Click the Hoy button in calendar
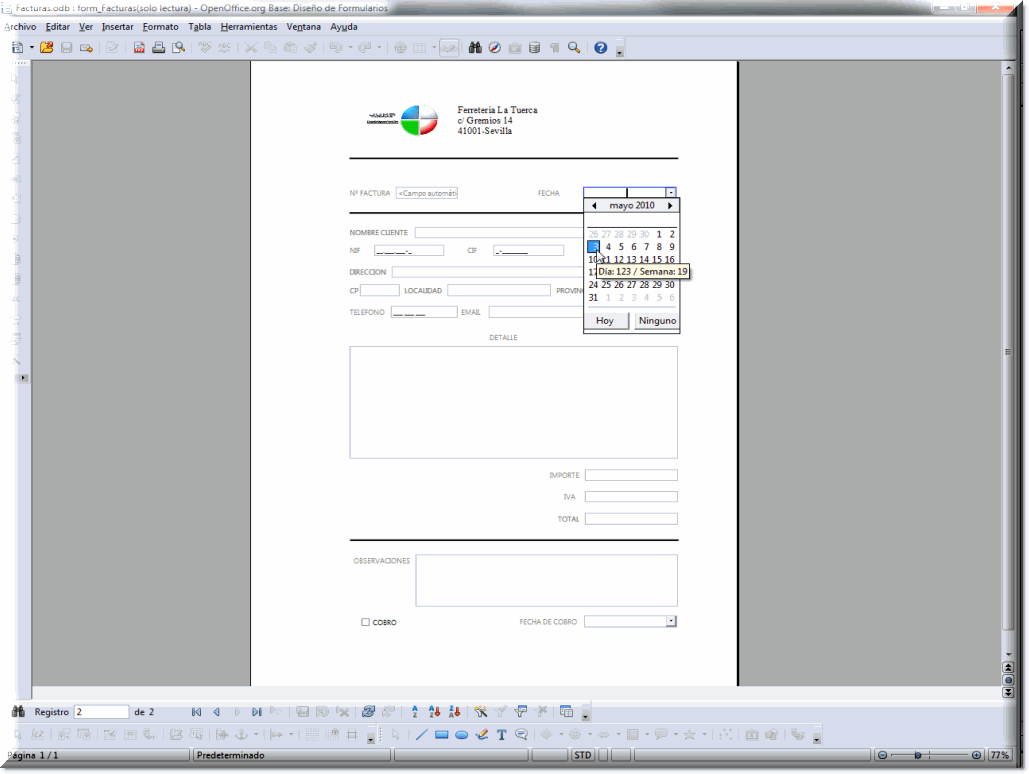Viewport: 1029px width, 774px height. coord(605,321)
